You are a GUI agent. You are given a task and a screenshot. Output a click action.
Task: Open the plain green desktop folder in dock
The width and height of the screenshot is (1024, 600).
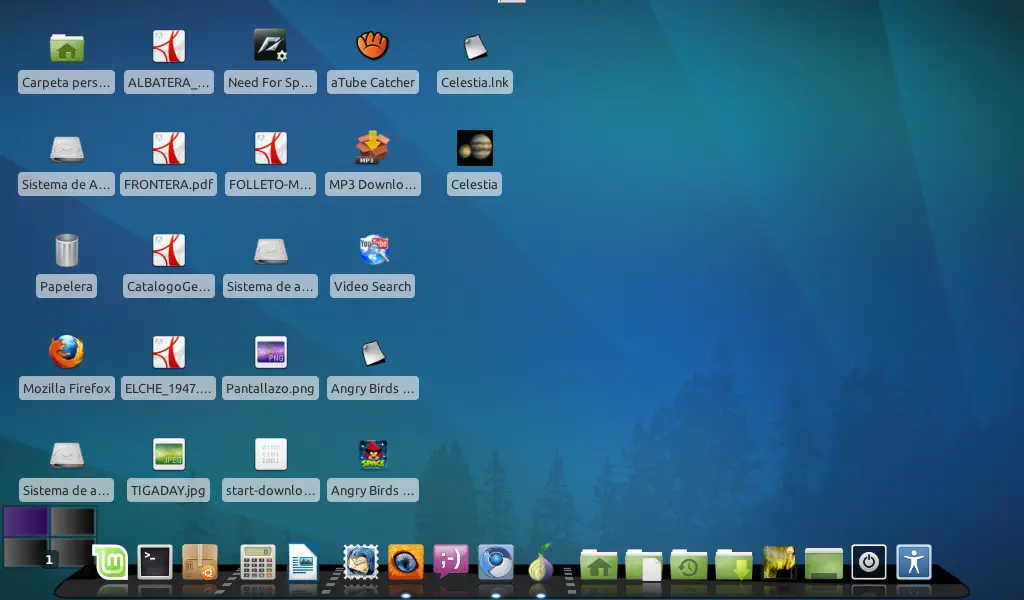(x=824, y=563)
